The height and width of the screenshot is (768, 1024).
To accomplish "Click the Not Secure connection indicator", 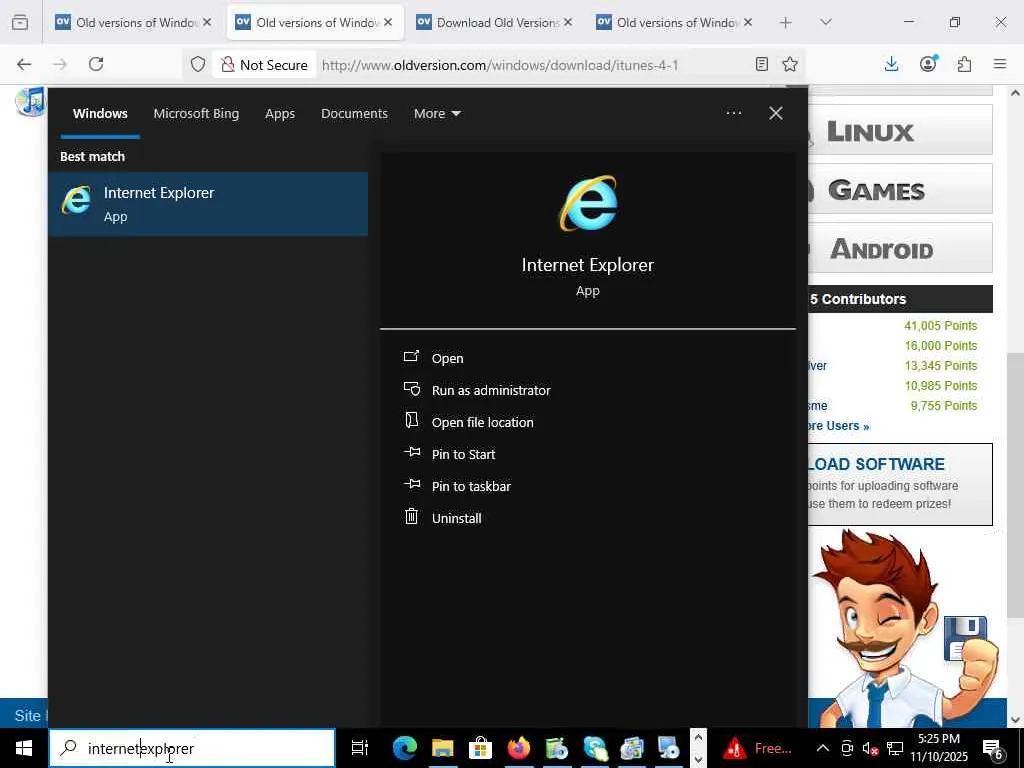I will 264,65.
